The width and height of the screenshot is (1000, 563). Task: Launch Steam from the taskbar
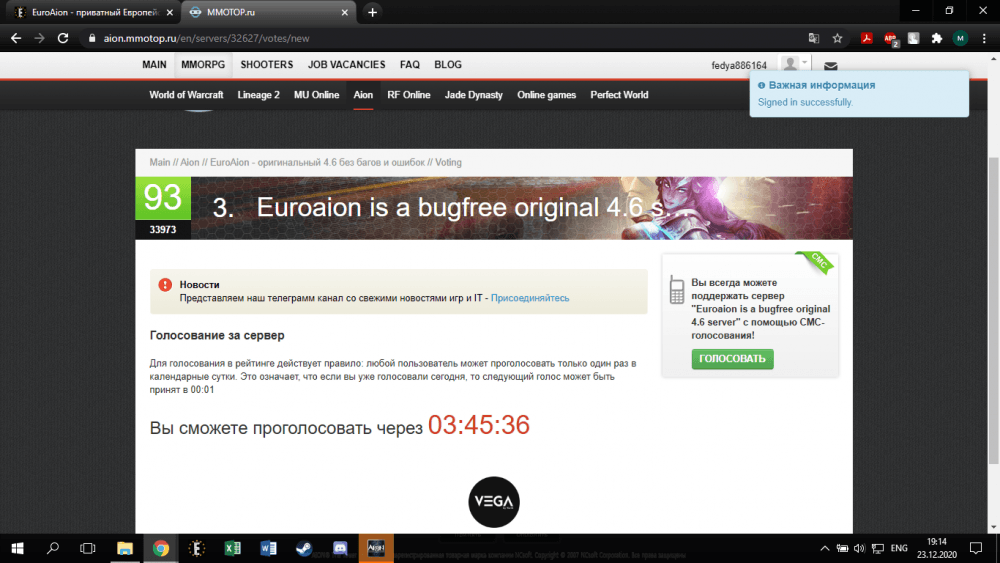coord(303,548)
